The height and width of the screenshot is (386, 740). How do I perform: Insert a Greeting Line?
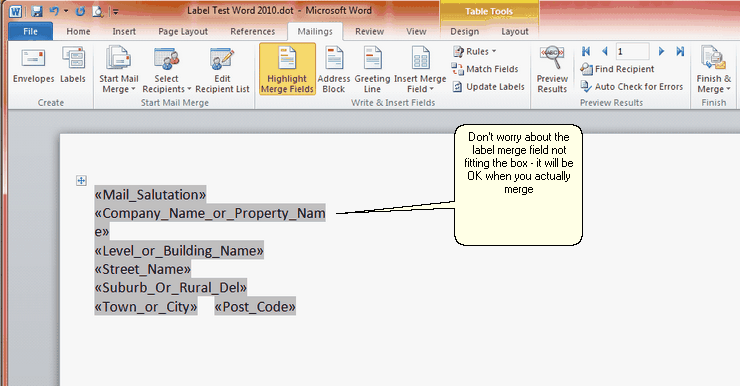pos(372,70)
